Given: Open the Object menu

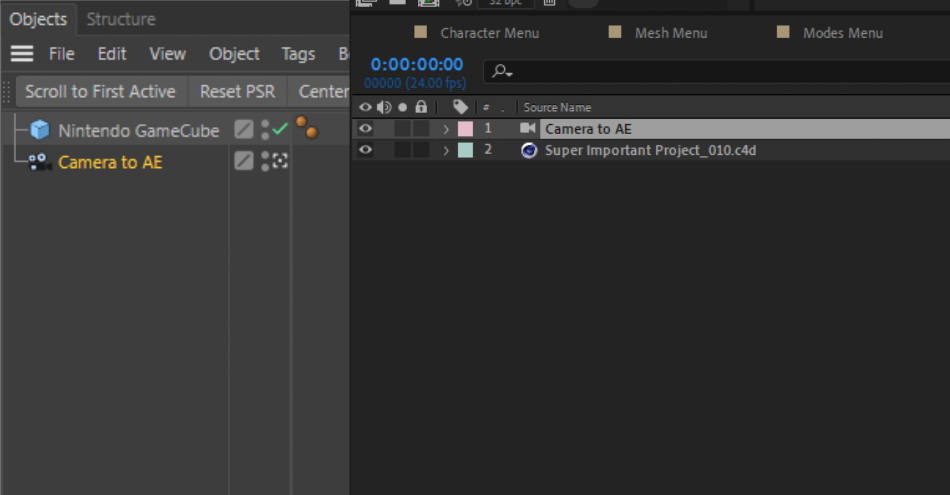Looking at the screenshot, I should point(234,54).
